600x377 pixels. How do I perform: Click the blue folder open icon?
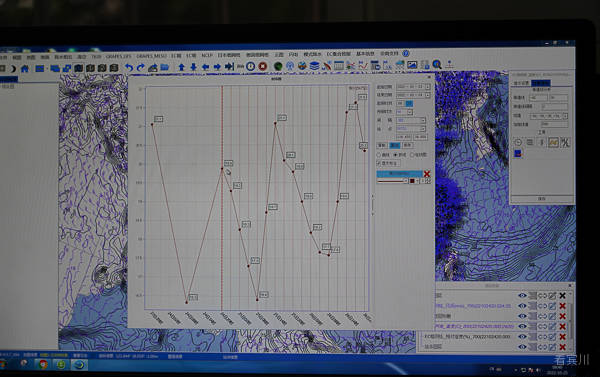click(x=165, y=67)
